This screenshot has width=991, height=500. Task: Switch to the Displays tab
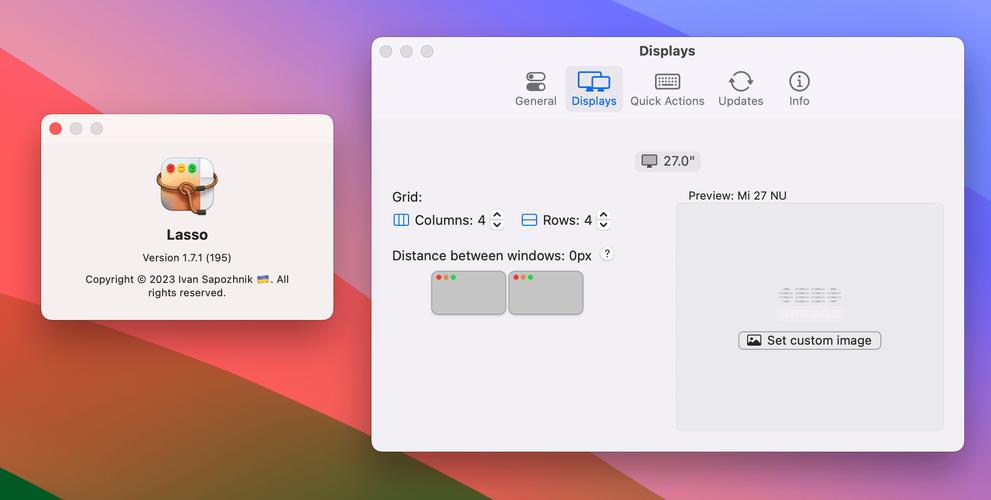(593, 89)
